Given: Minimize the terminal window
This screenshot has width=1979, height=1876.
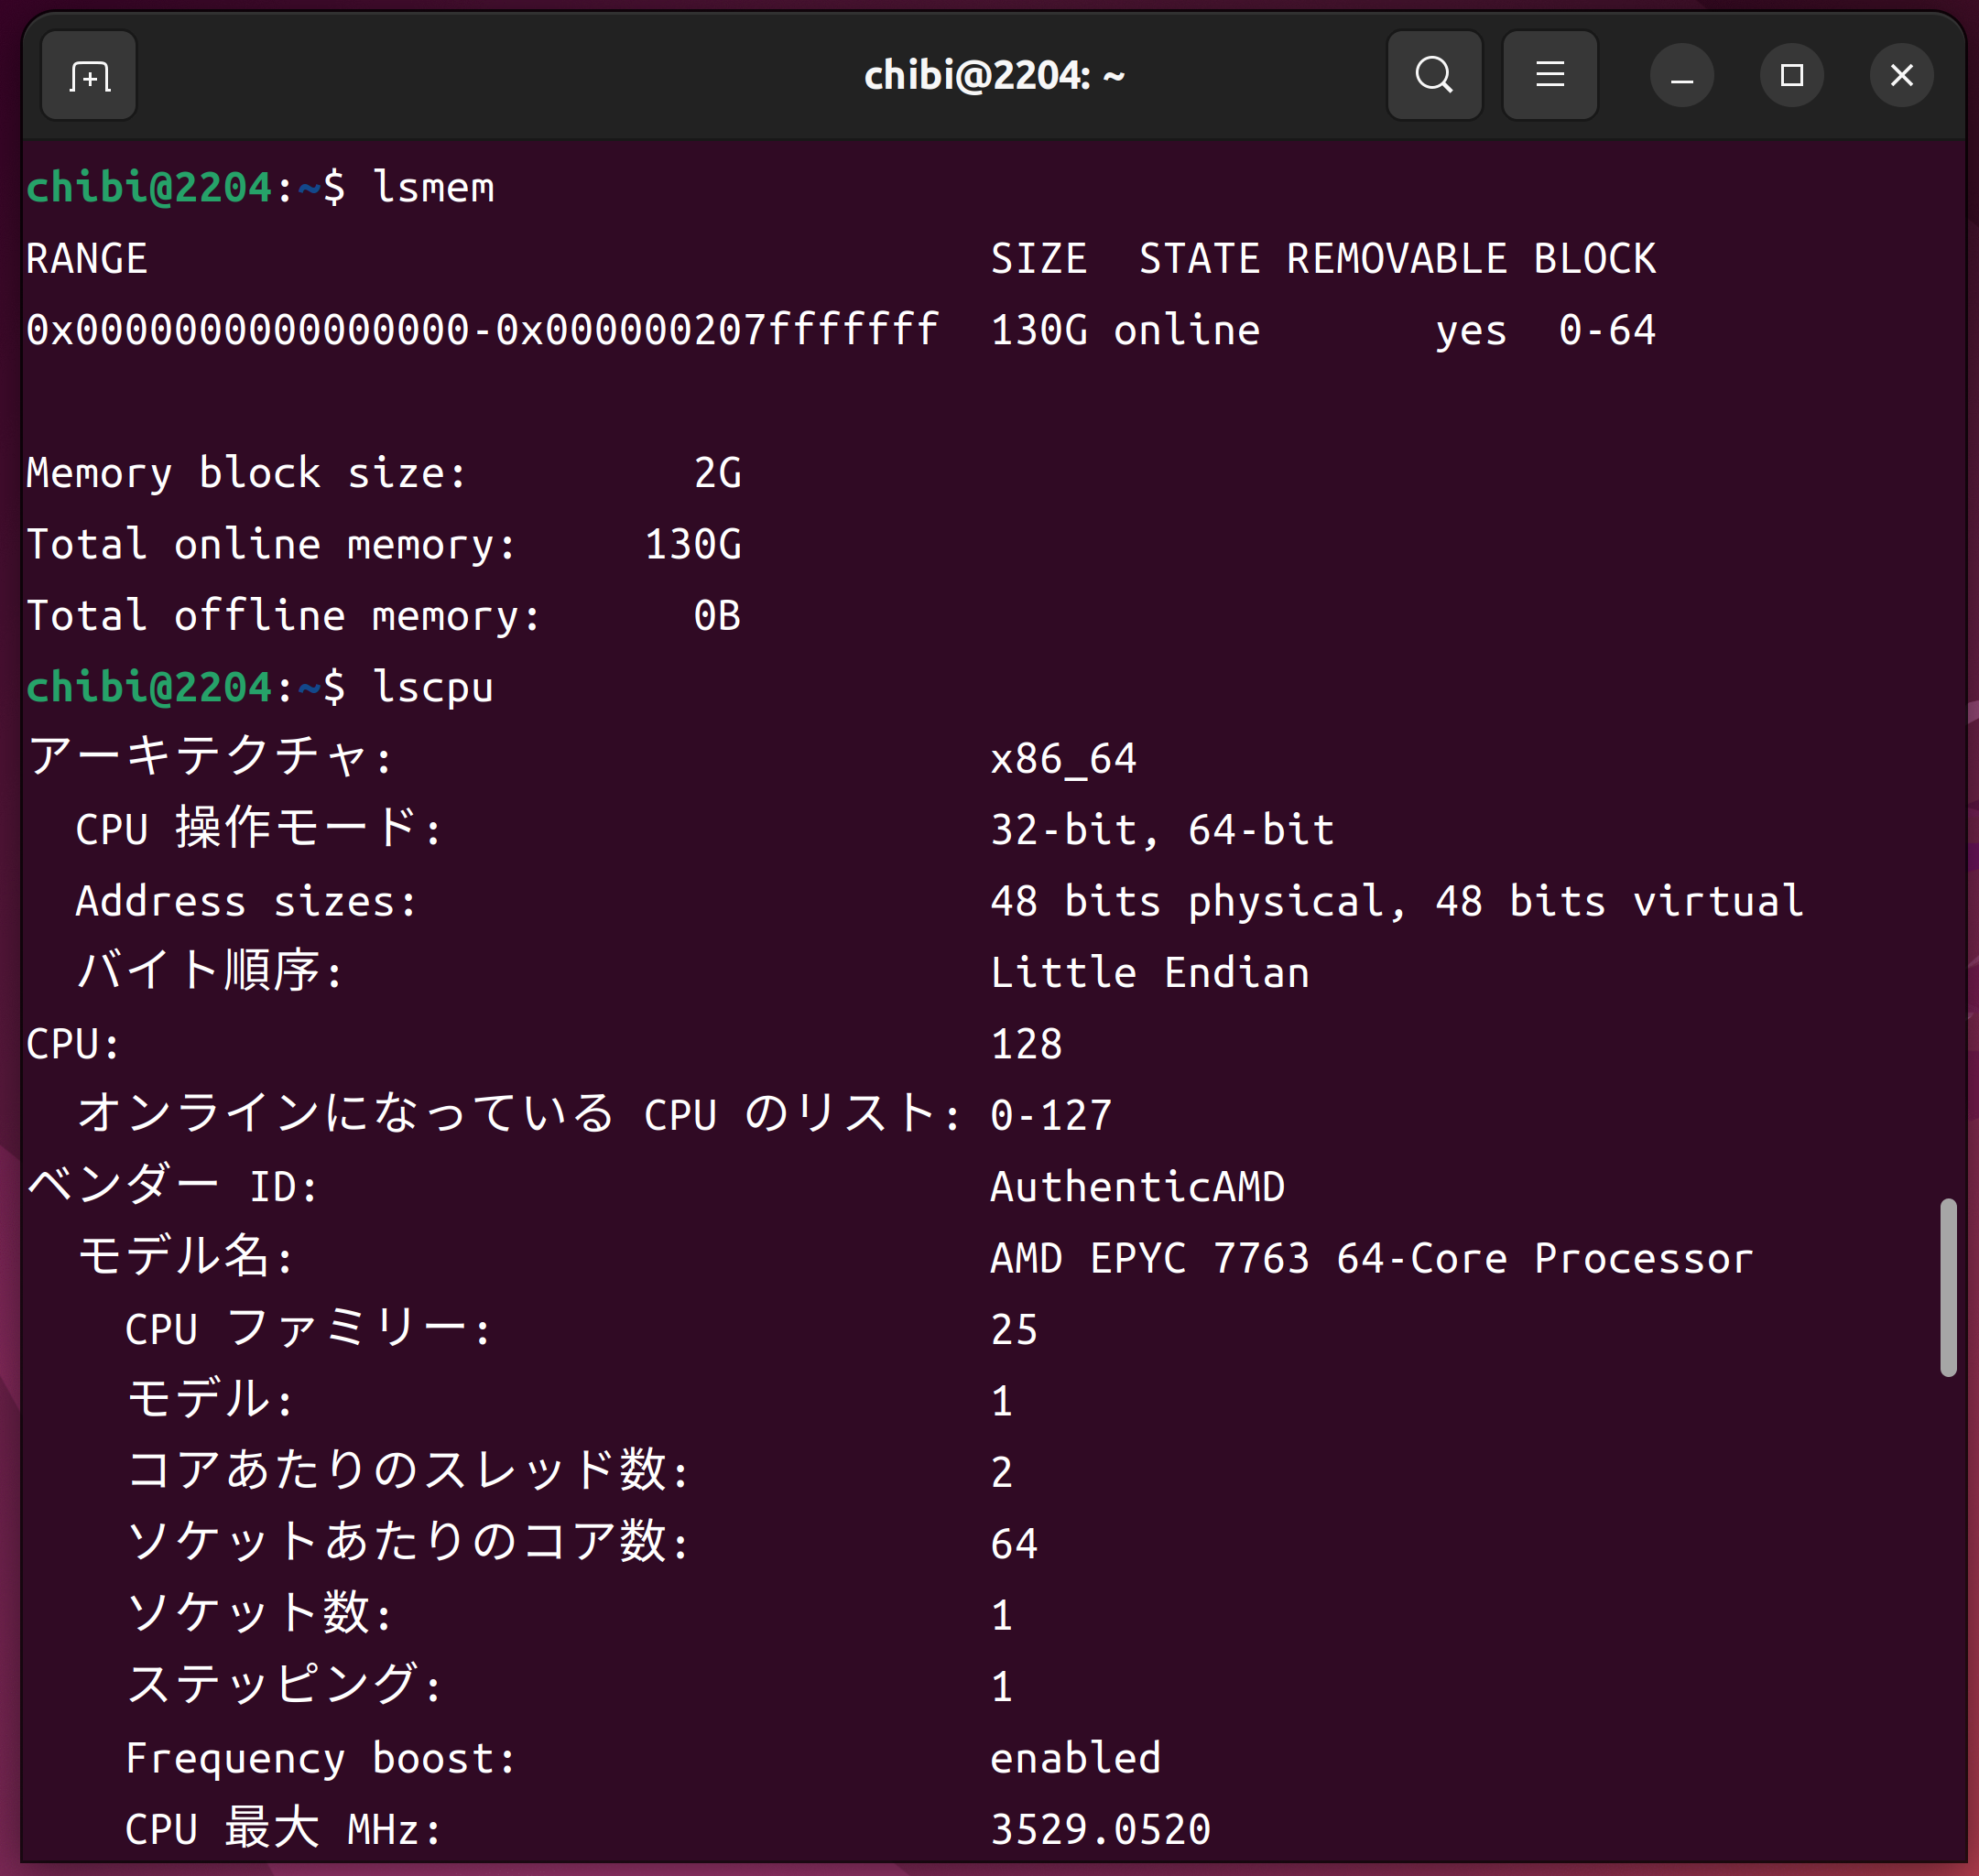Looking at the screenshot, I should pyautogui.click(x=1681, y=76).
